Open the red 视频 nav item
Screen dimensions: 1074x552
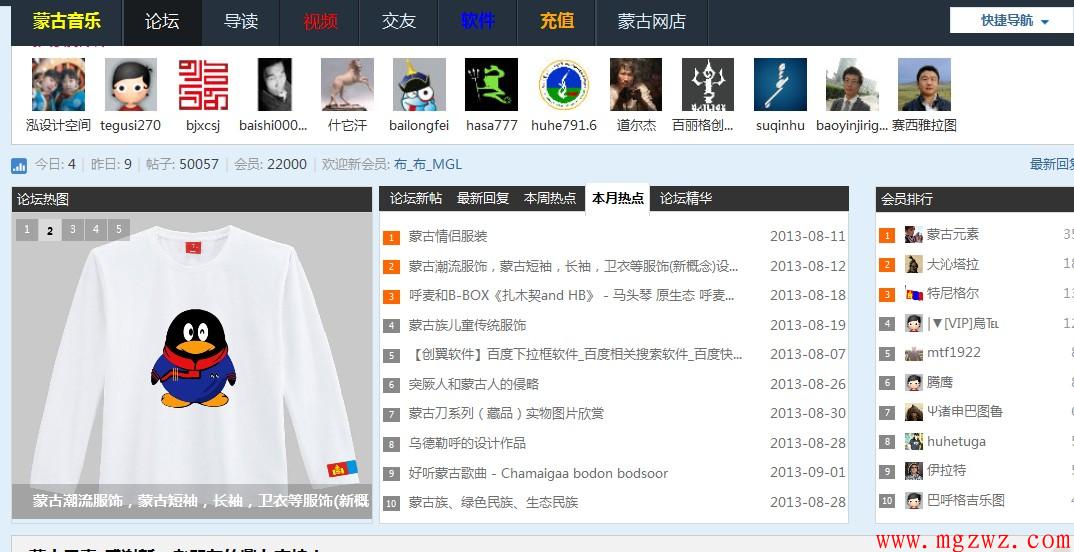coord(321,21)
